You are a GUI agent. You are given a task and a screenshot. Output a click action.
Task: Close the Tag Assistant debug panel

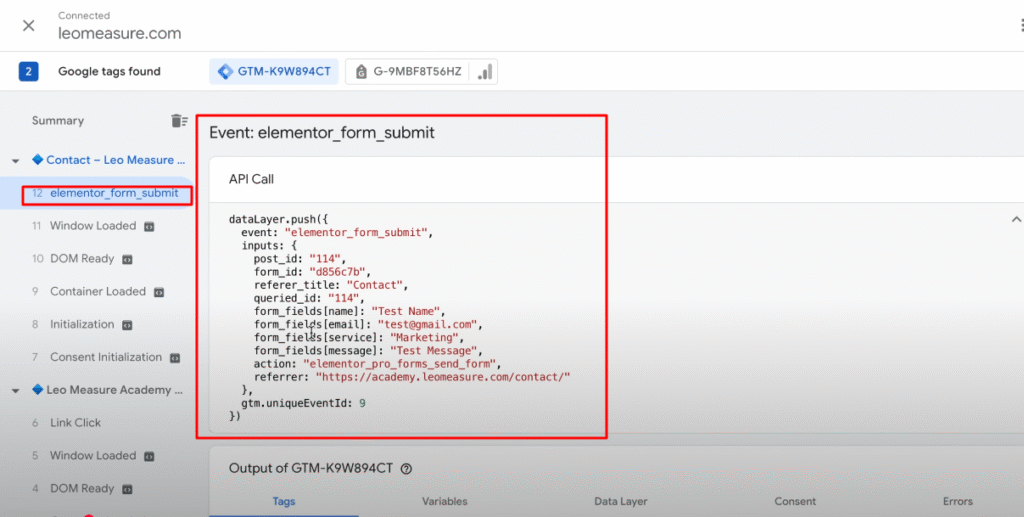[x=29, y=25]
